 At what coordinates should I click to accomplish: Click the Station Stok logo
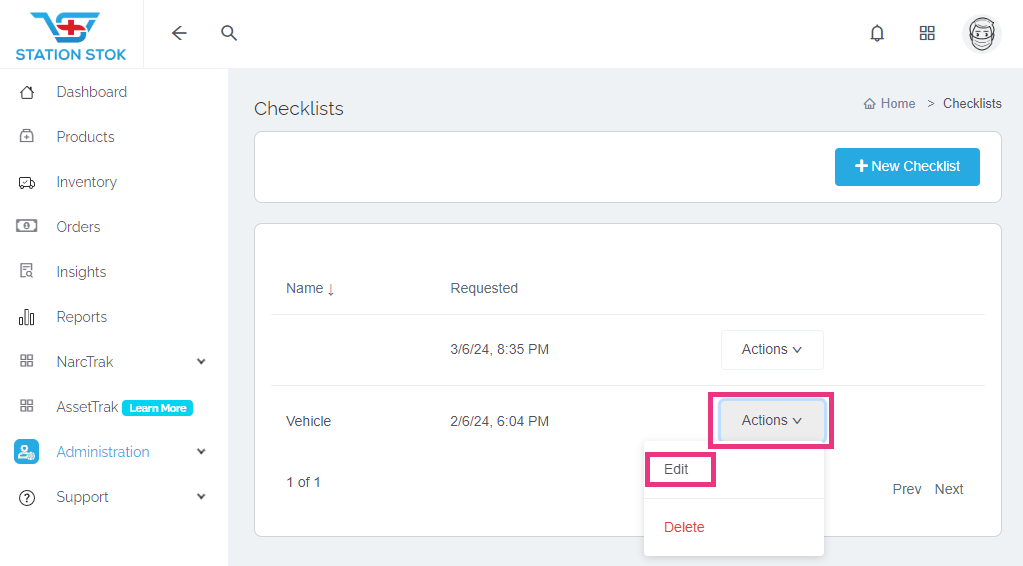point(71,35)
